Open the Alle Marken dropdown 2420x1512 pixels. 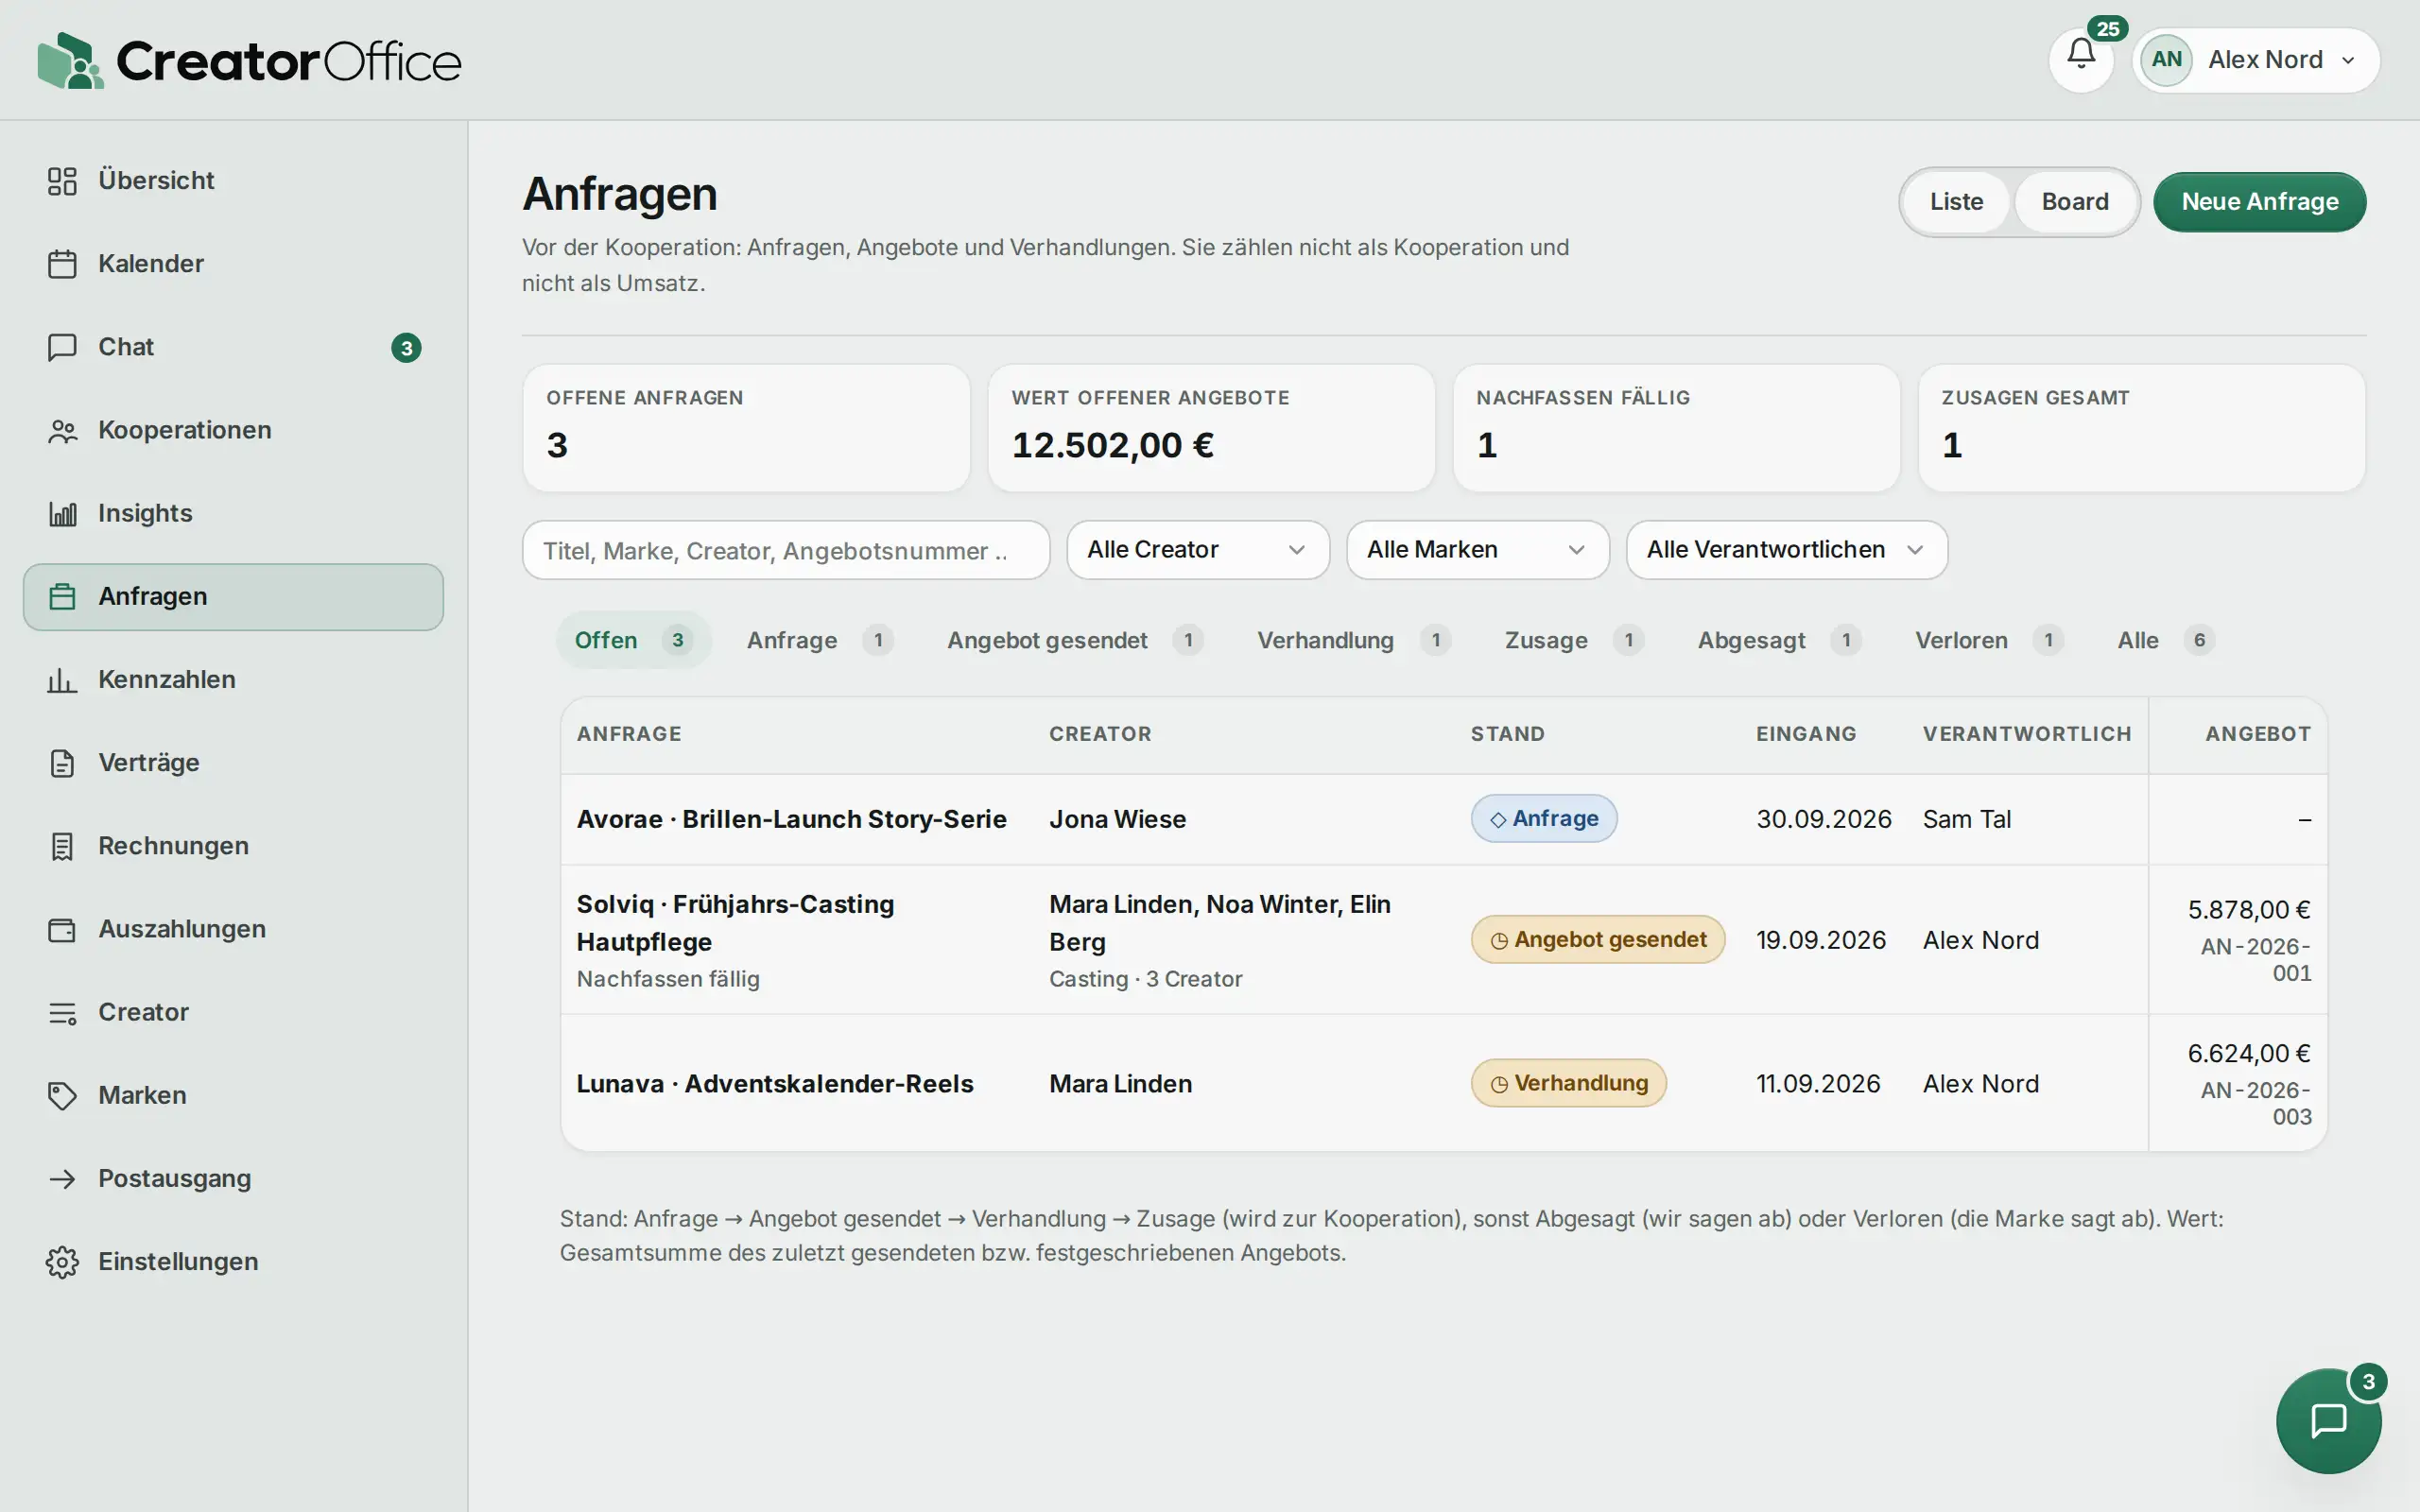[1477, 550]
